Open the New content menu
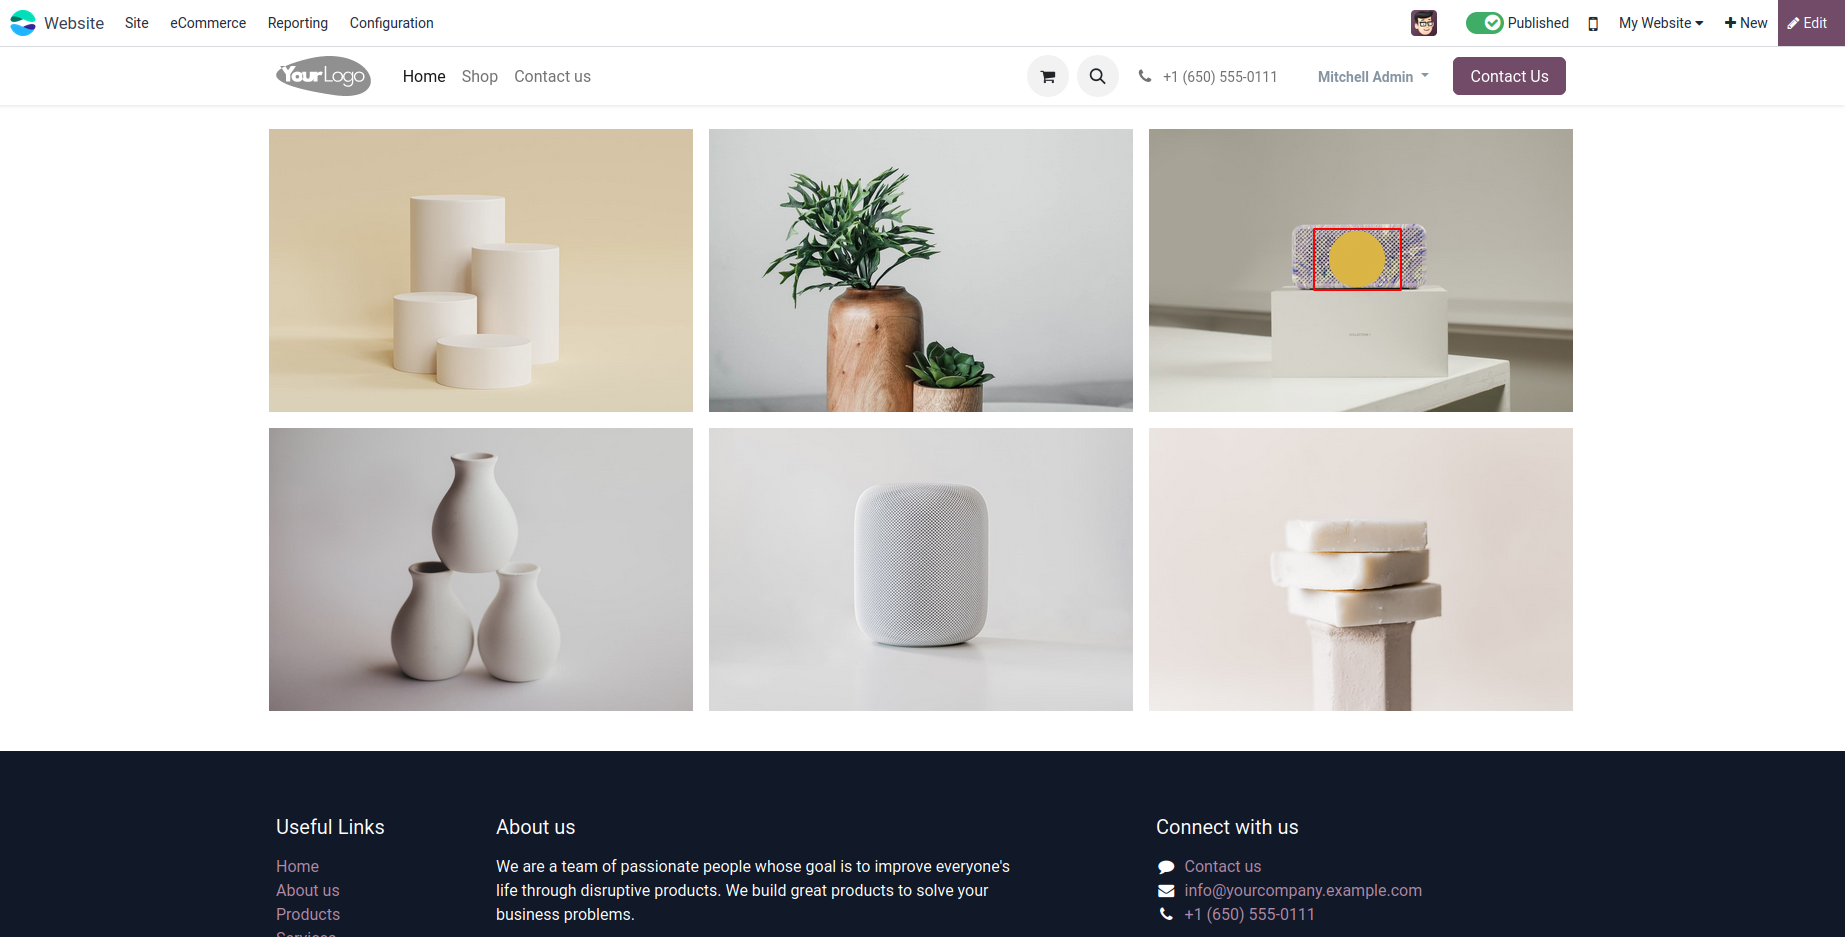1845x937 pixels. pos(1746,23)
